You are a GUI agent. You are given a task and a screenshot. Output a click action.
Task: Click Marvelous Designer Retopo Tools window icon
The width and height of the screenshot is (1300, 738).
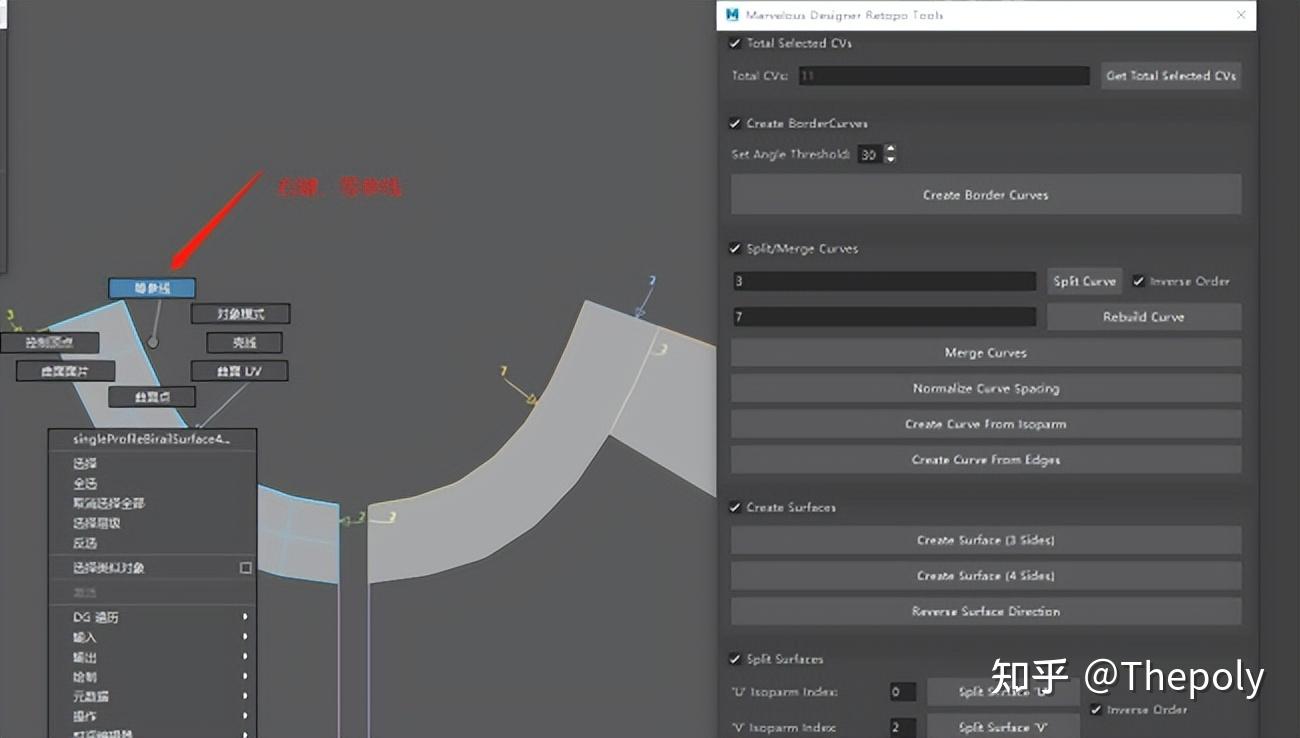click(733, 15)
